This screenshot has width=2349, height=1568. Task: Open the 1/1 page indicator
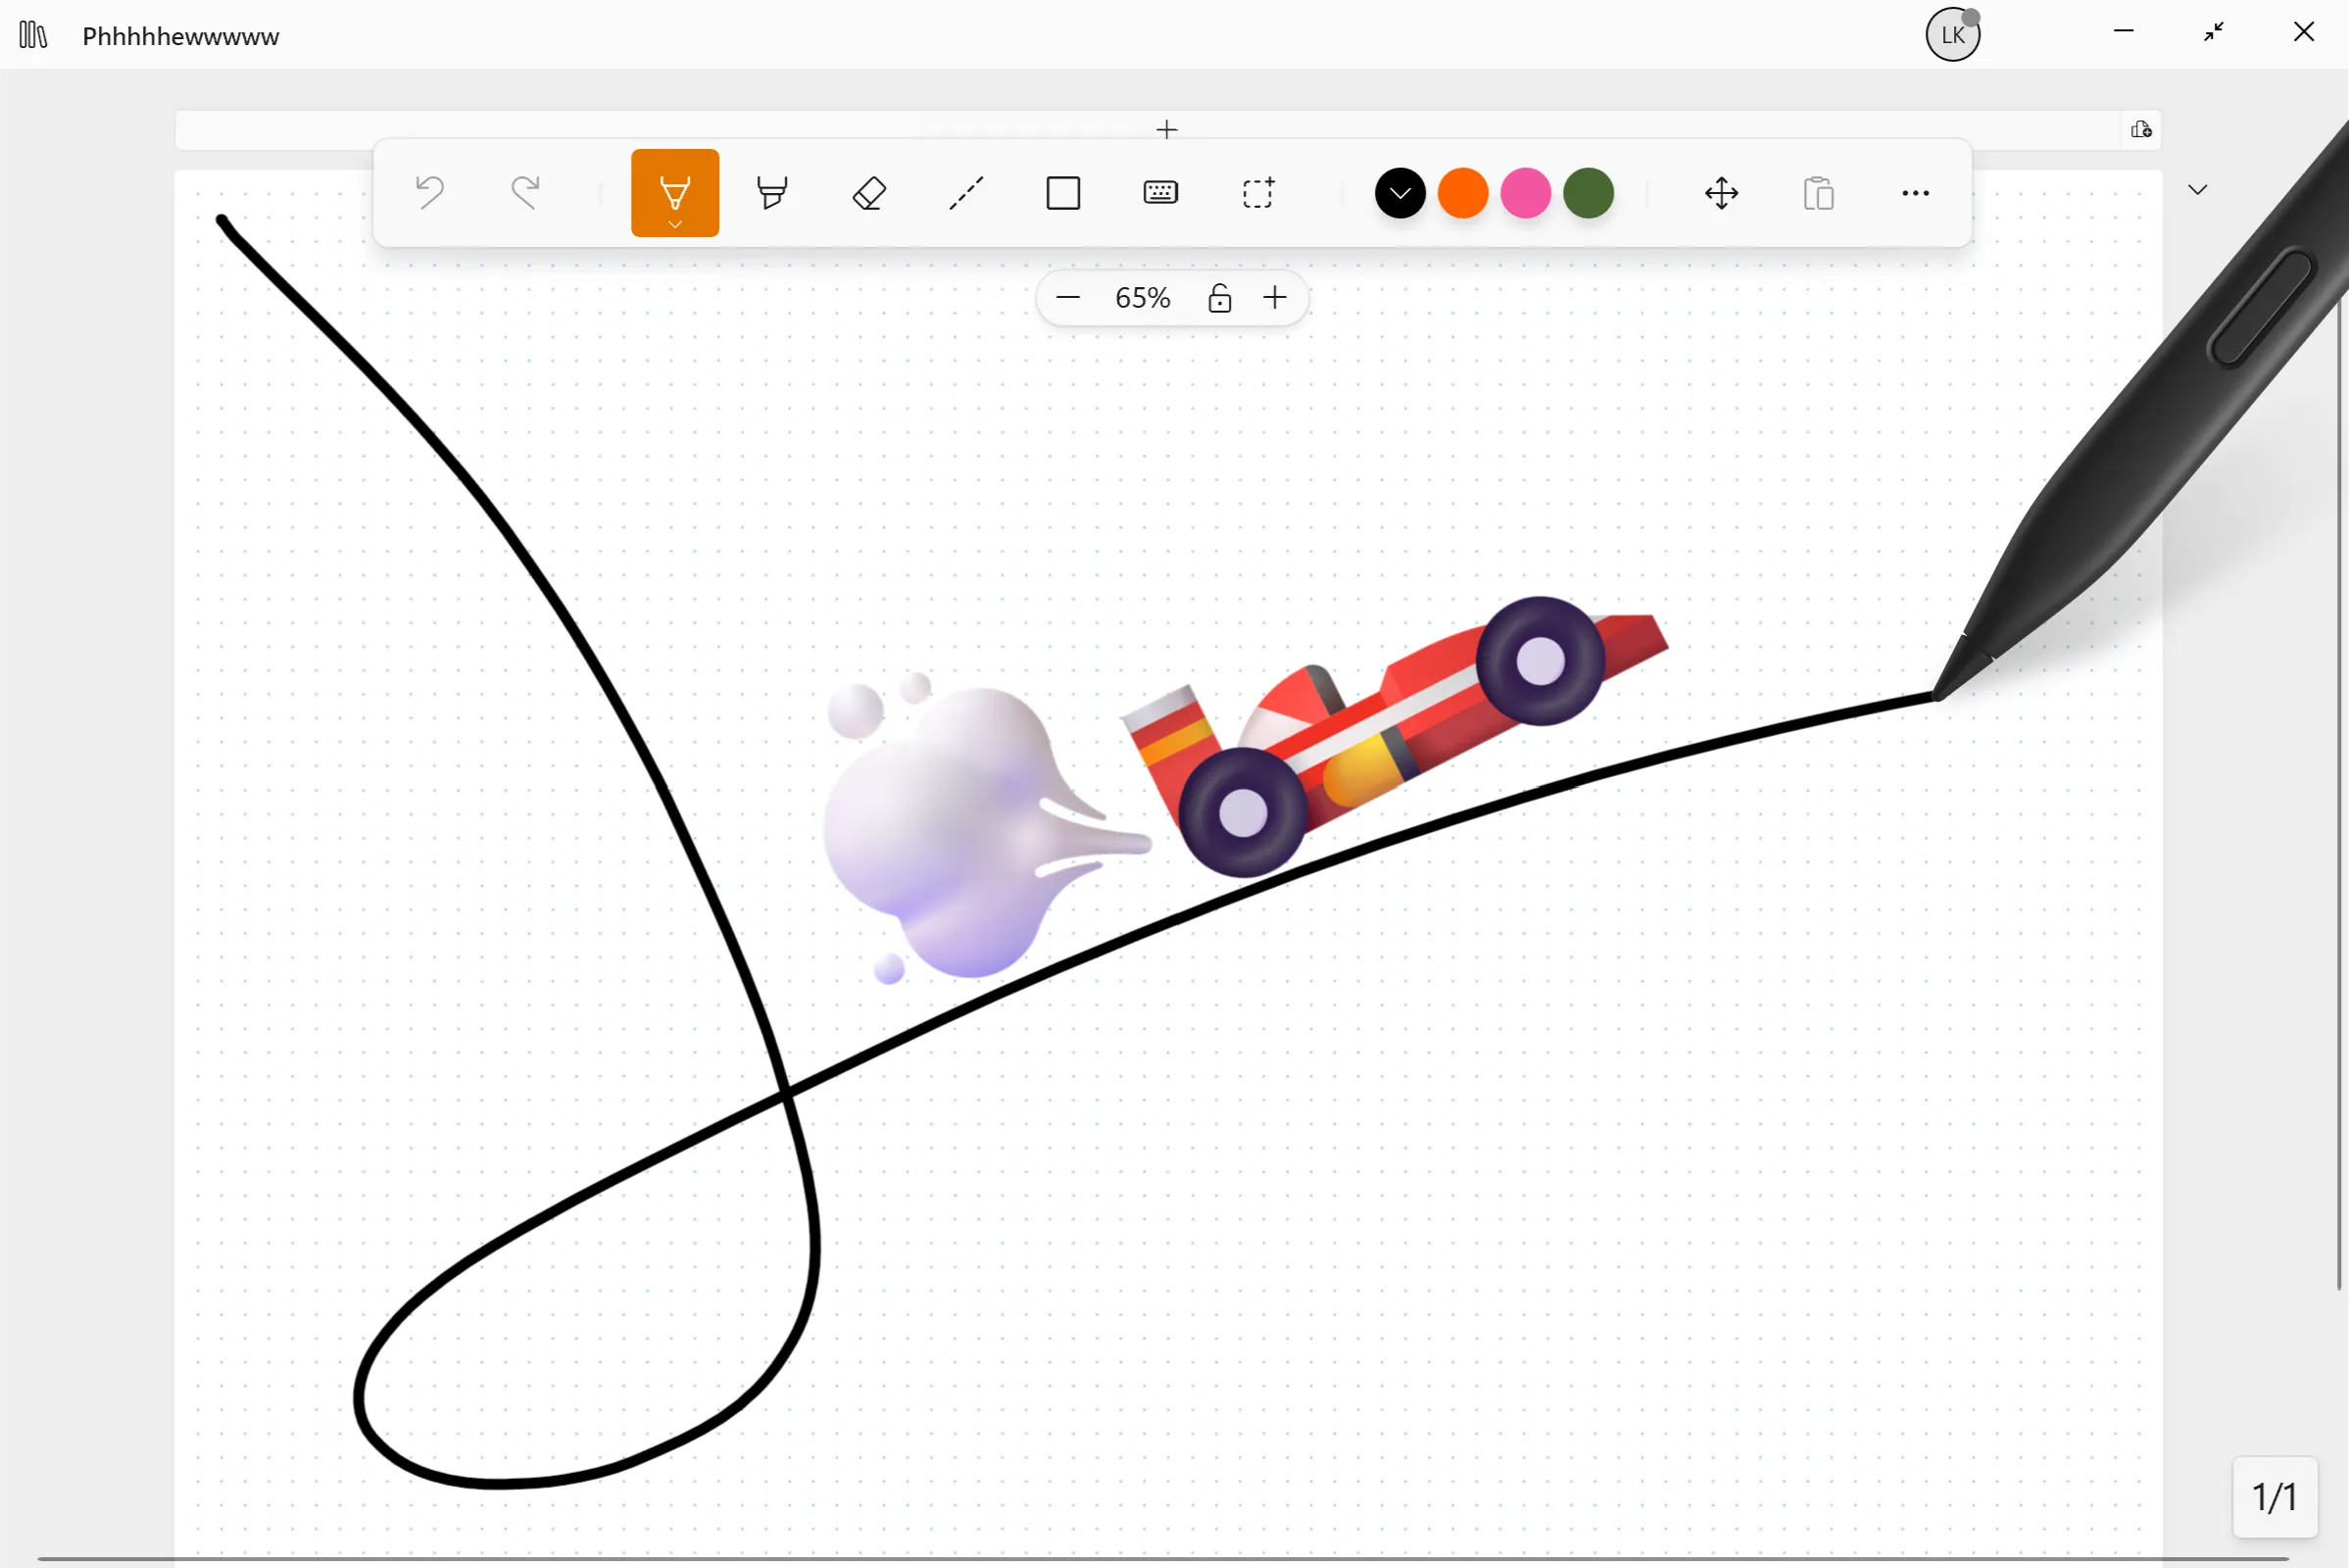click(x=2275, y=1497)
